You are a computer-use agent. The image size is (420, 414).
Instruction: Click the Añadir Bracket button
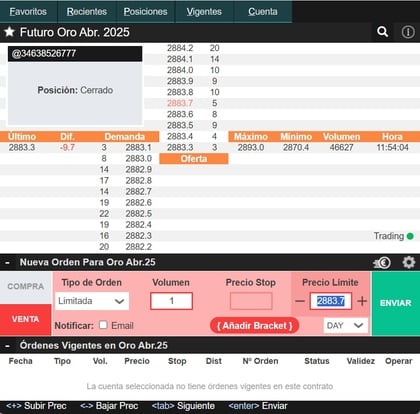(255, 326)
